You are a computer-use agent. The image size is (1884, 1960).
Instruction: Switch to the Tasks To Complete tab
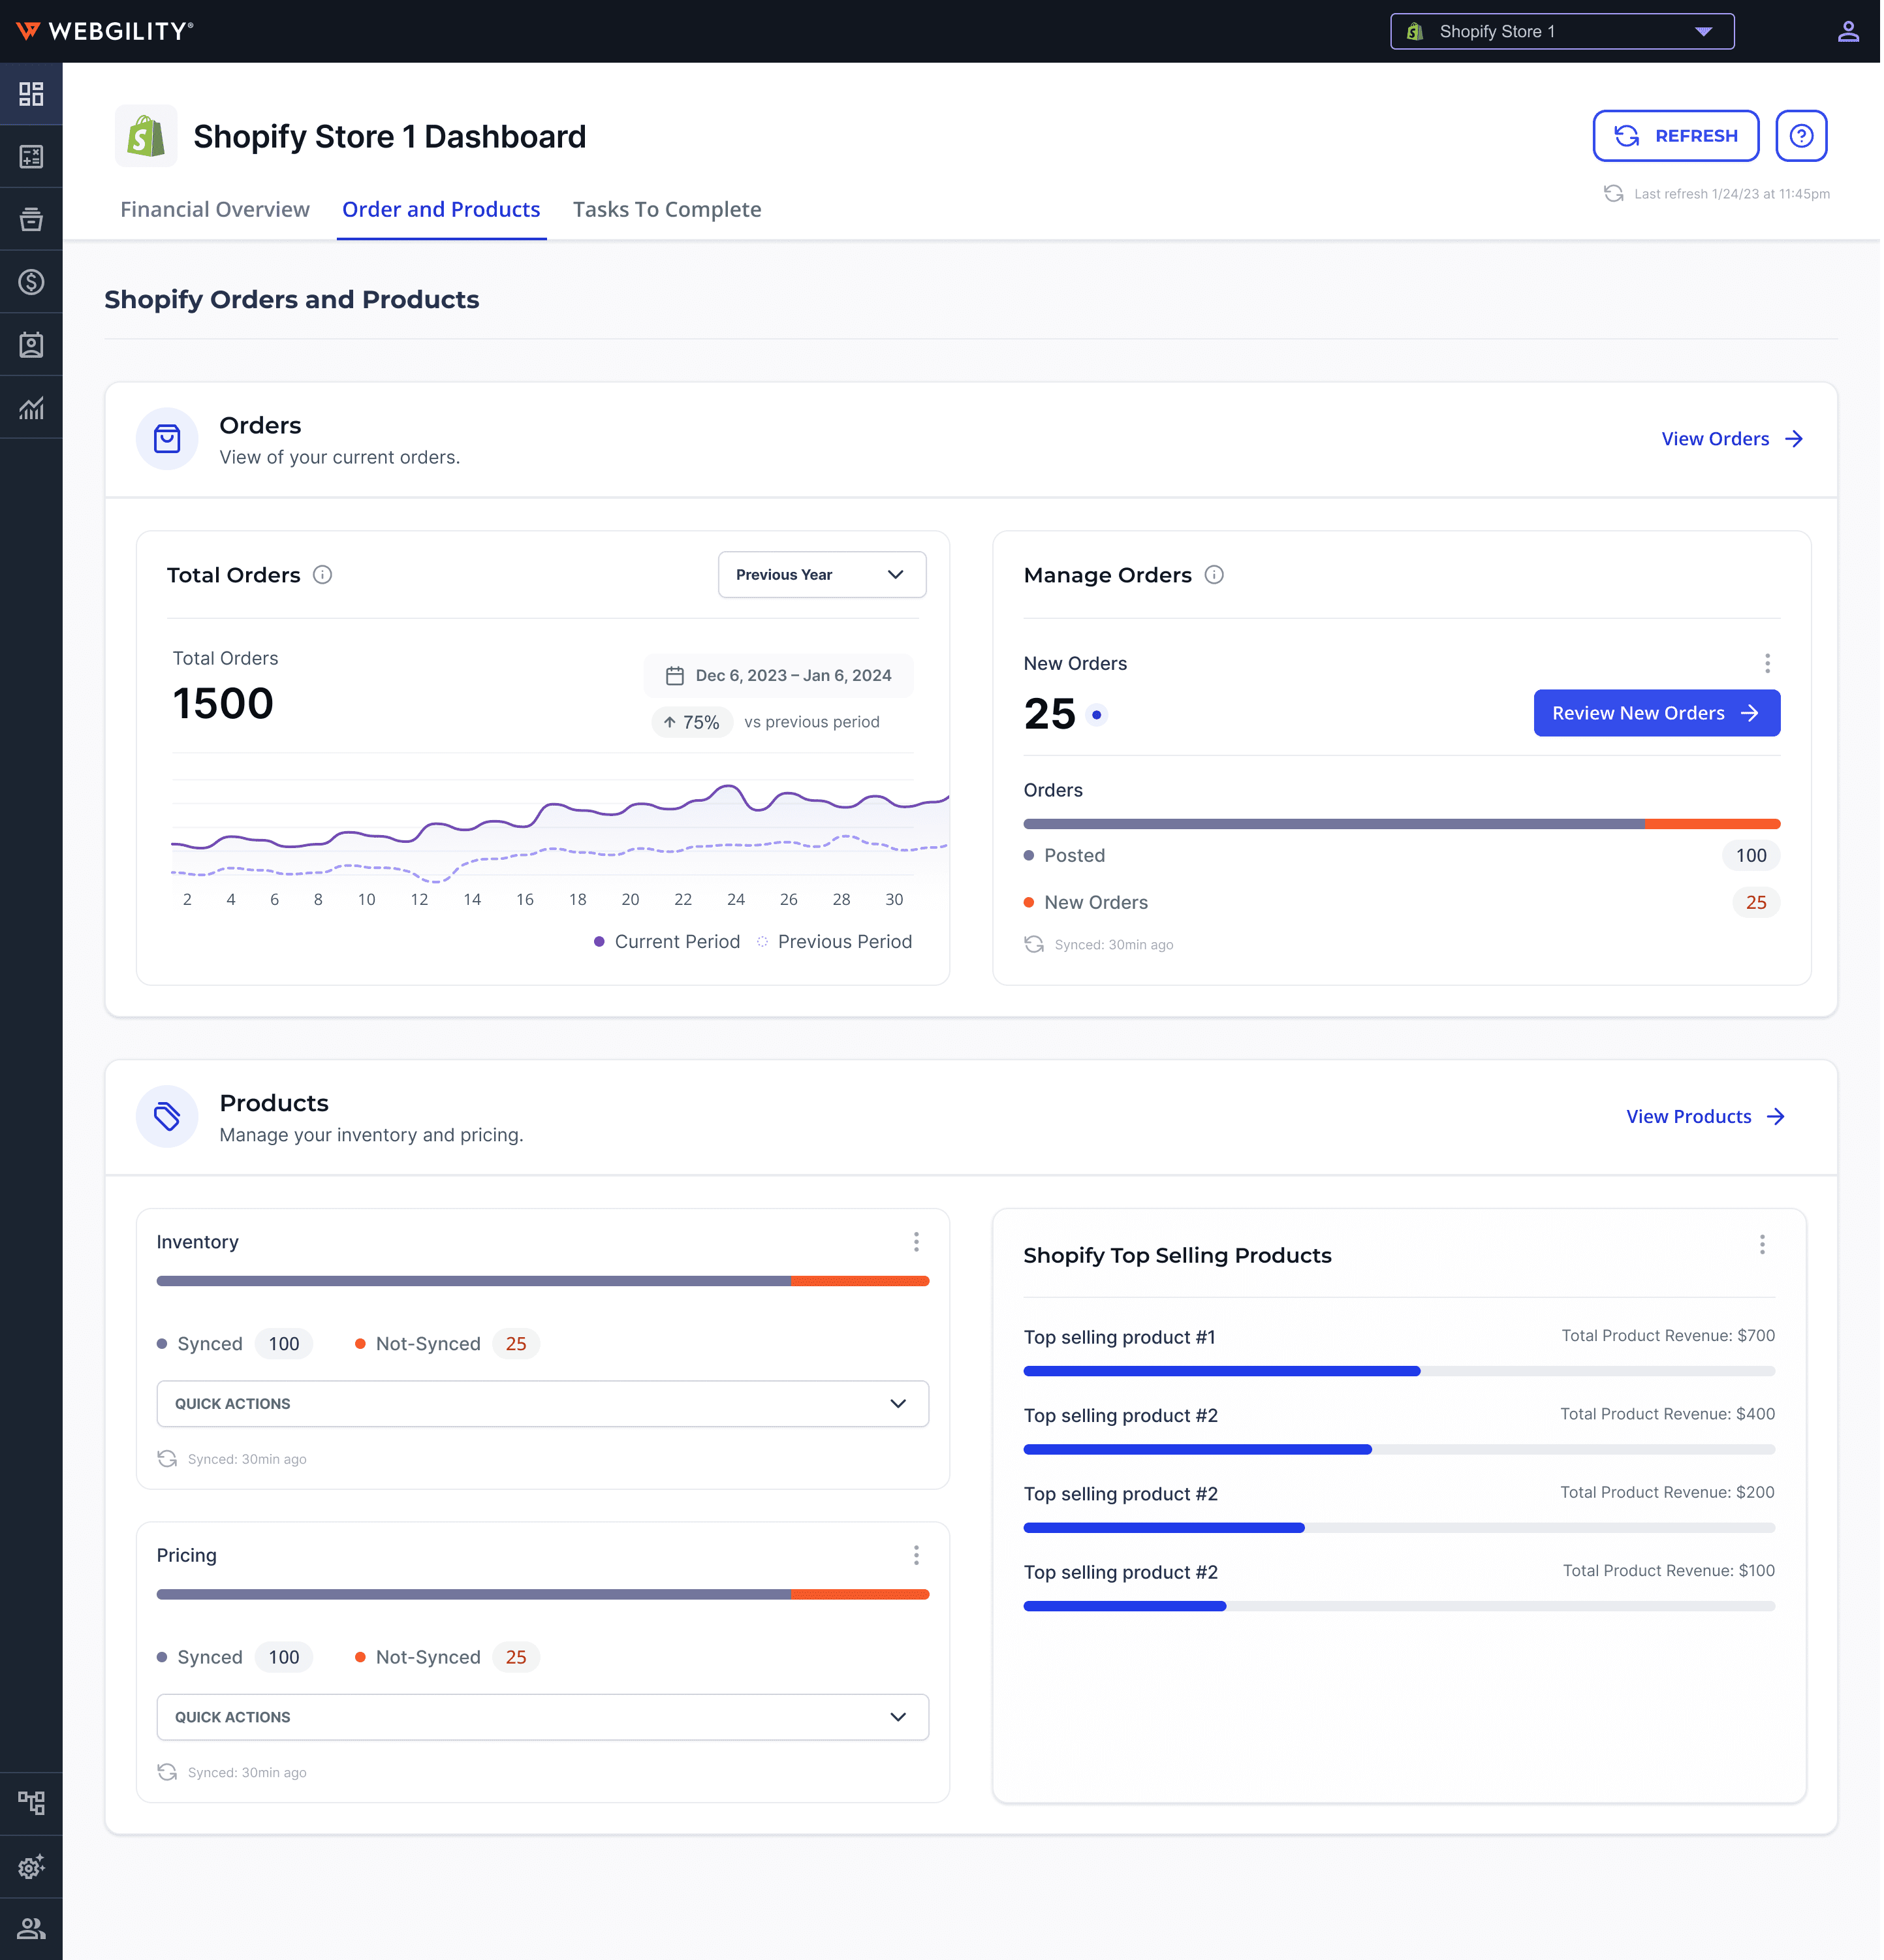tap(666, 209)
